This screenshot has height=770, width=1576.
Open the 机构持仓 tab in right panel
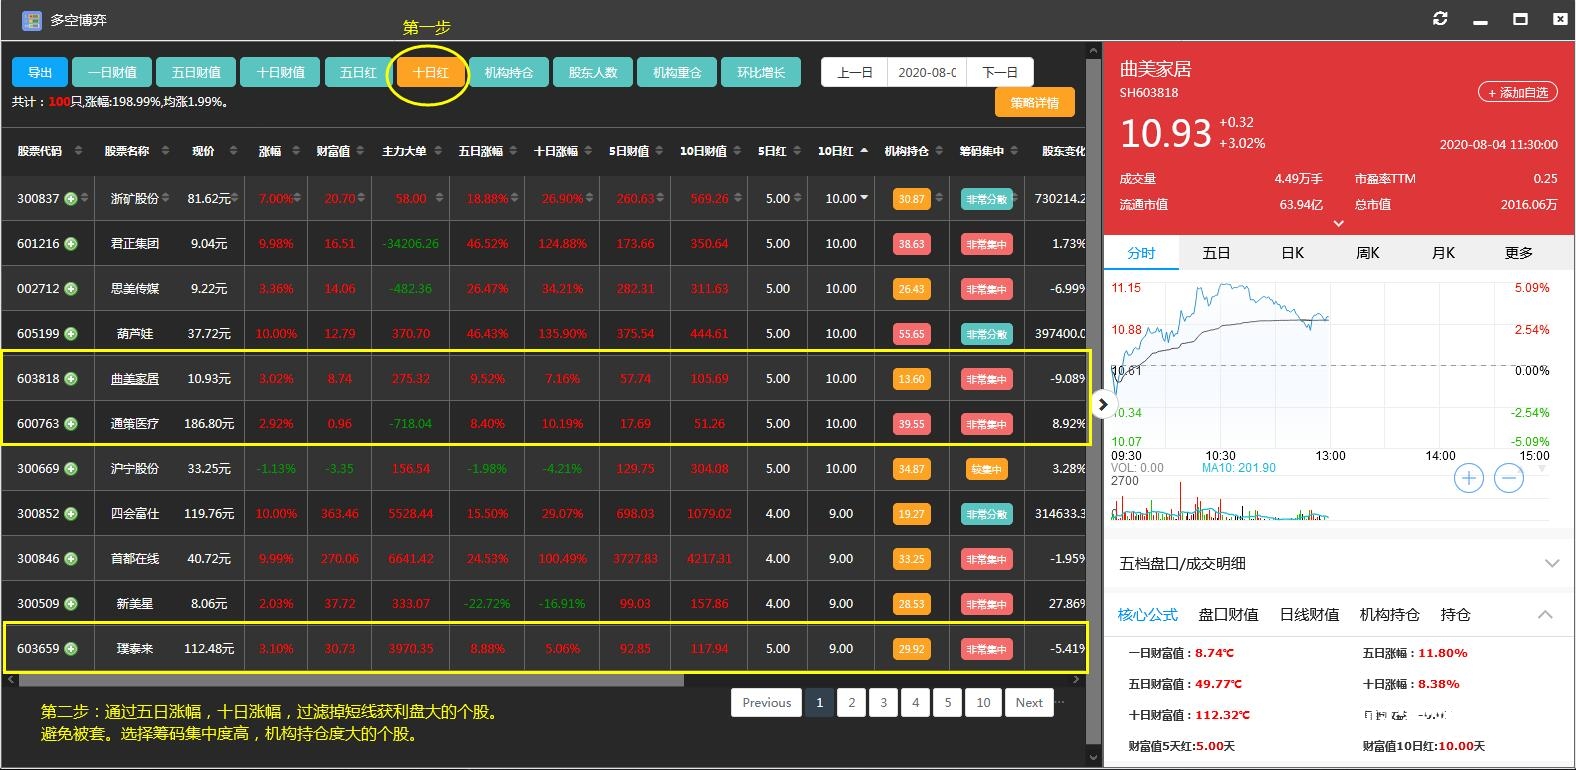(x=1389, y=614)
